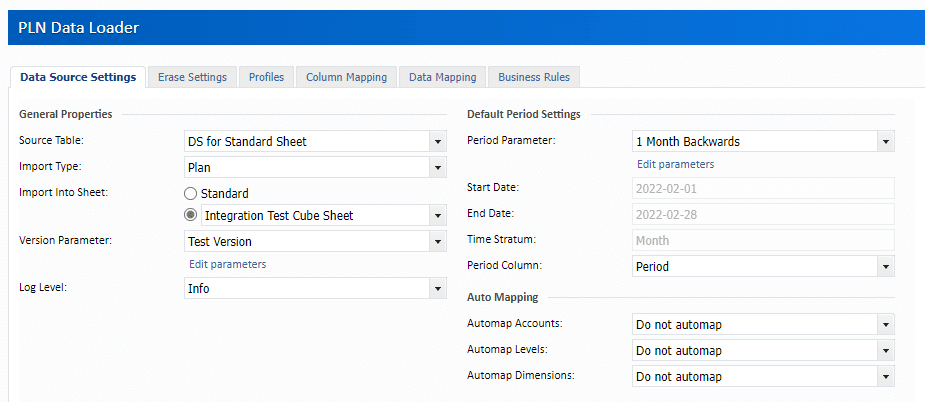The width and height of the screenshot is (925, 402).
Task: Open the Source Table dropdown
Action: (x=437, y=142)
